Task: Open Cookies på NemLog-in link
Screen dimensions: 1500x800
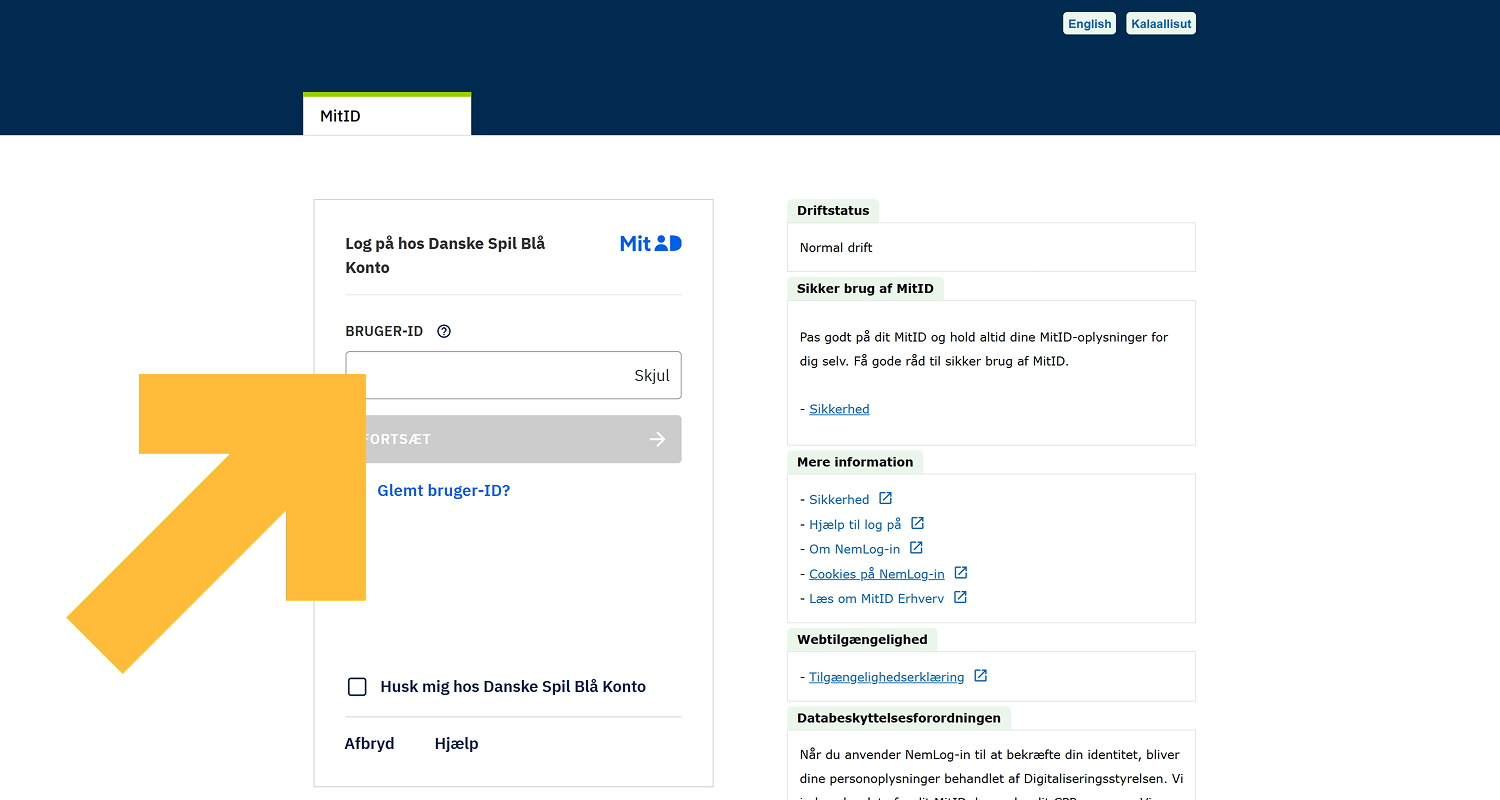Action: 876,574
